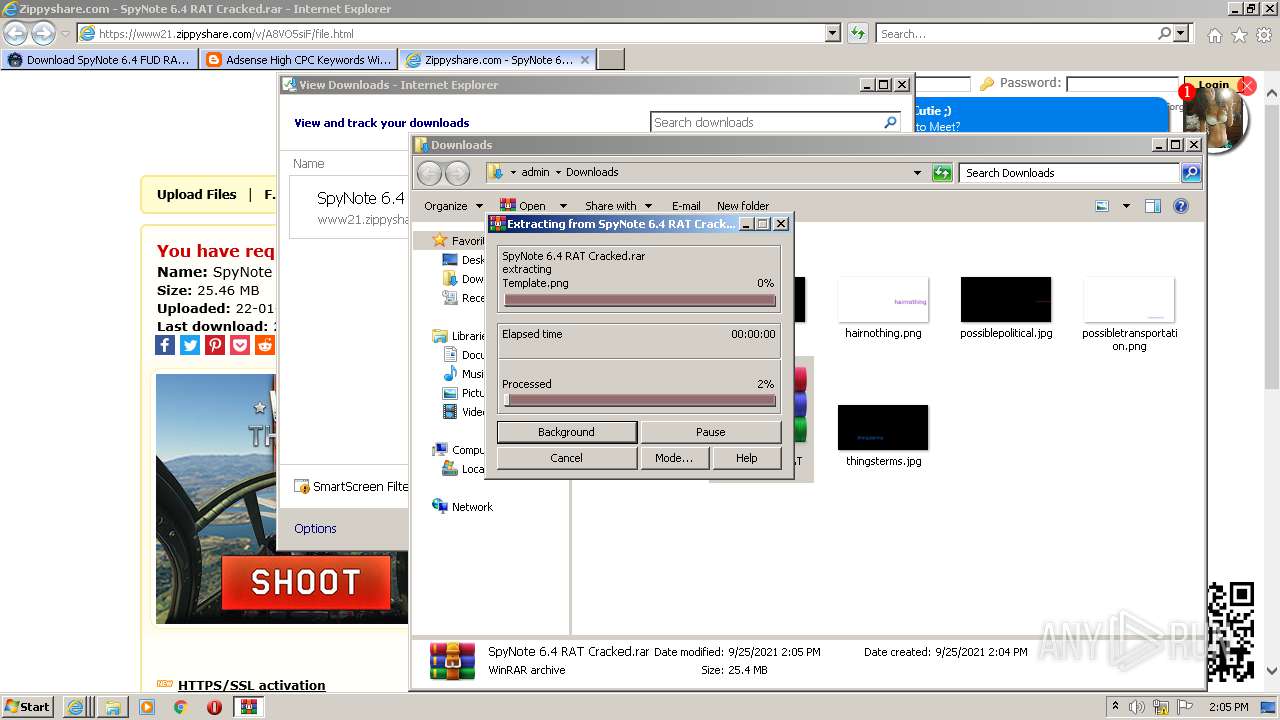Open IE Home icon

[1214, 35]
